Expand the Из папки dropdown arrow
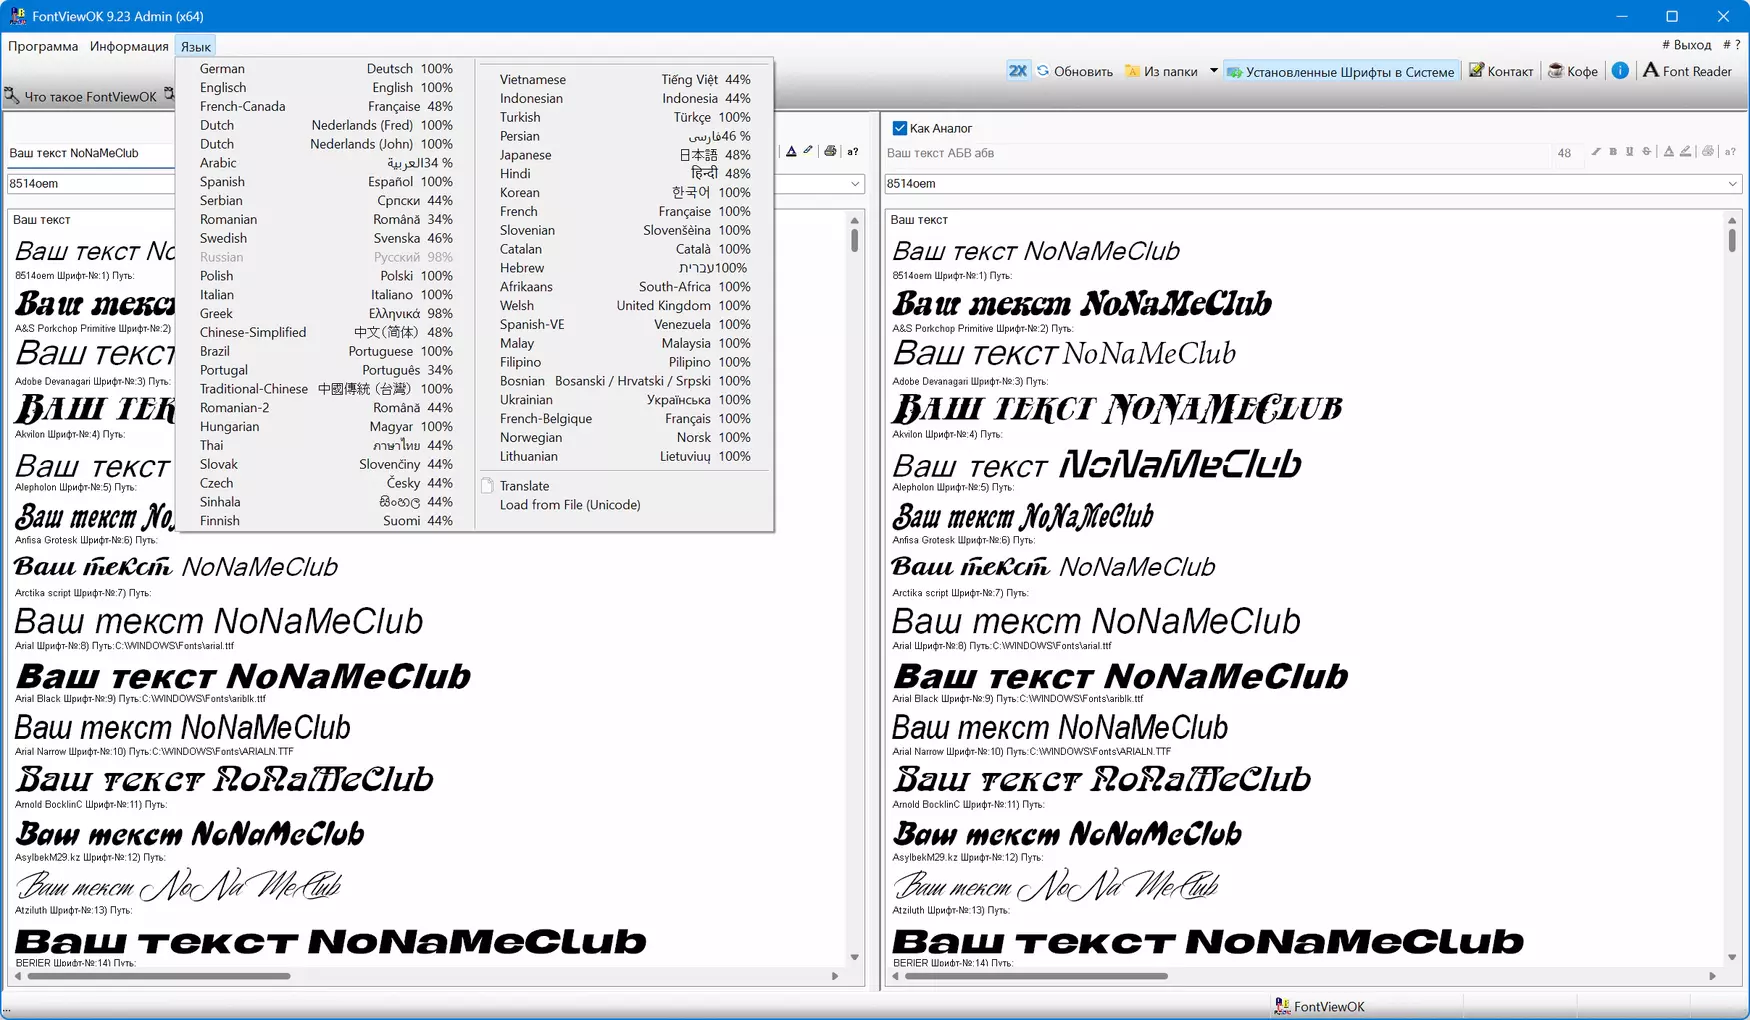 coord(1213,71)
